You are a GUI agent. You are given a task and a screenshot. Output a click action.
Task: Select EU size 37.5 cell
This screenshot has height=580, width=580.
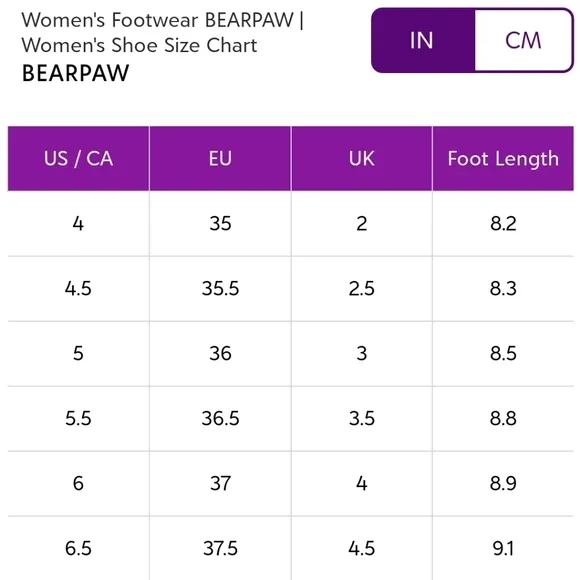pos(220,548)
